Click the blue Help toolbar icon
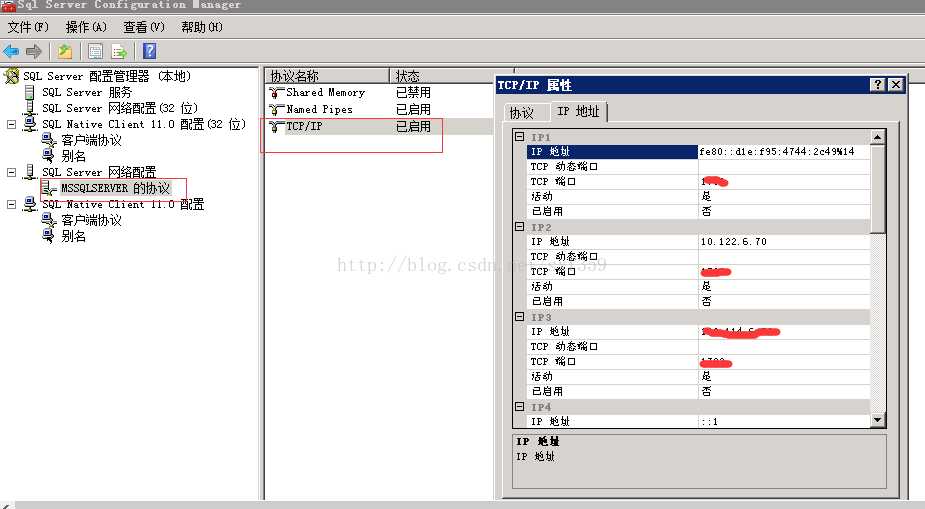Image resolution: width=925 pixels, height=509 pixels. click(x=150, y=51)
